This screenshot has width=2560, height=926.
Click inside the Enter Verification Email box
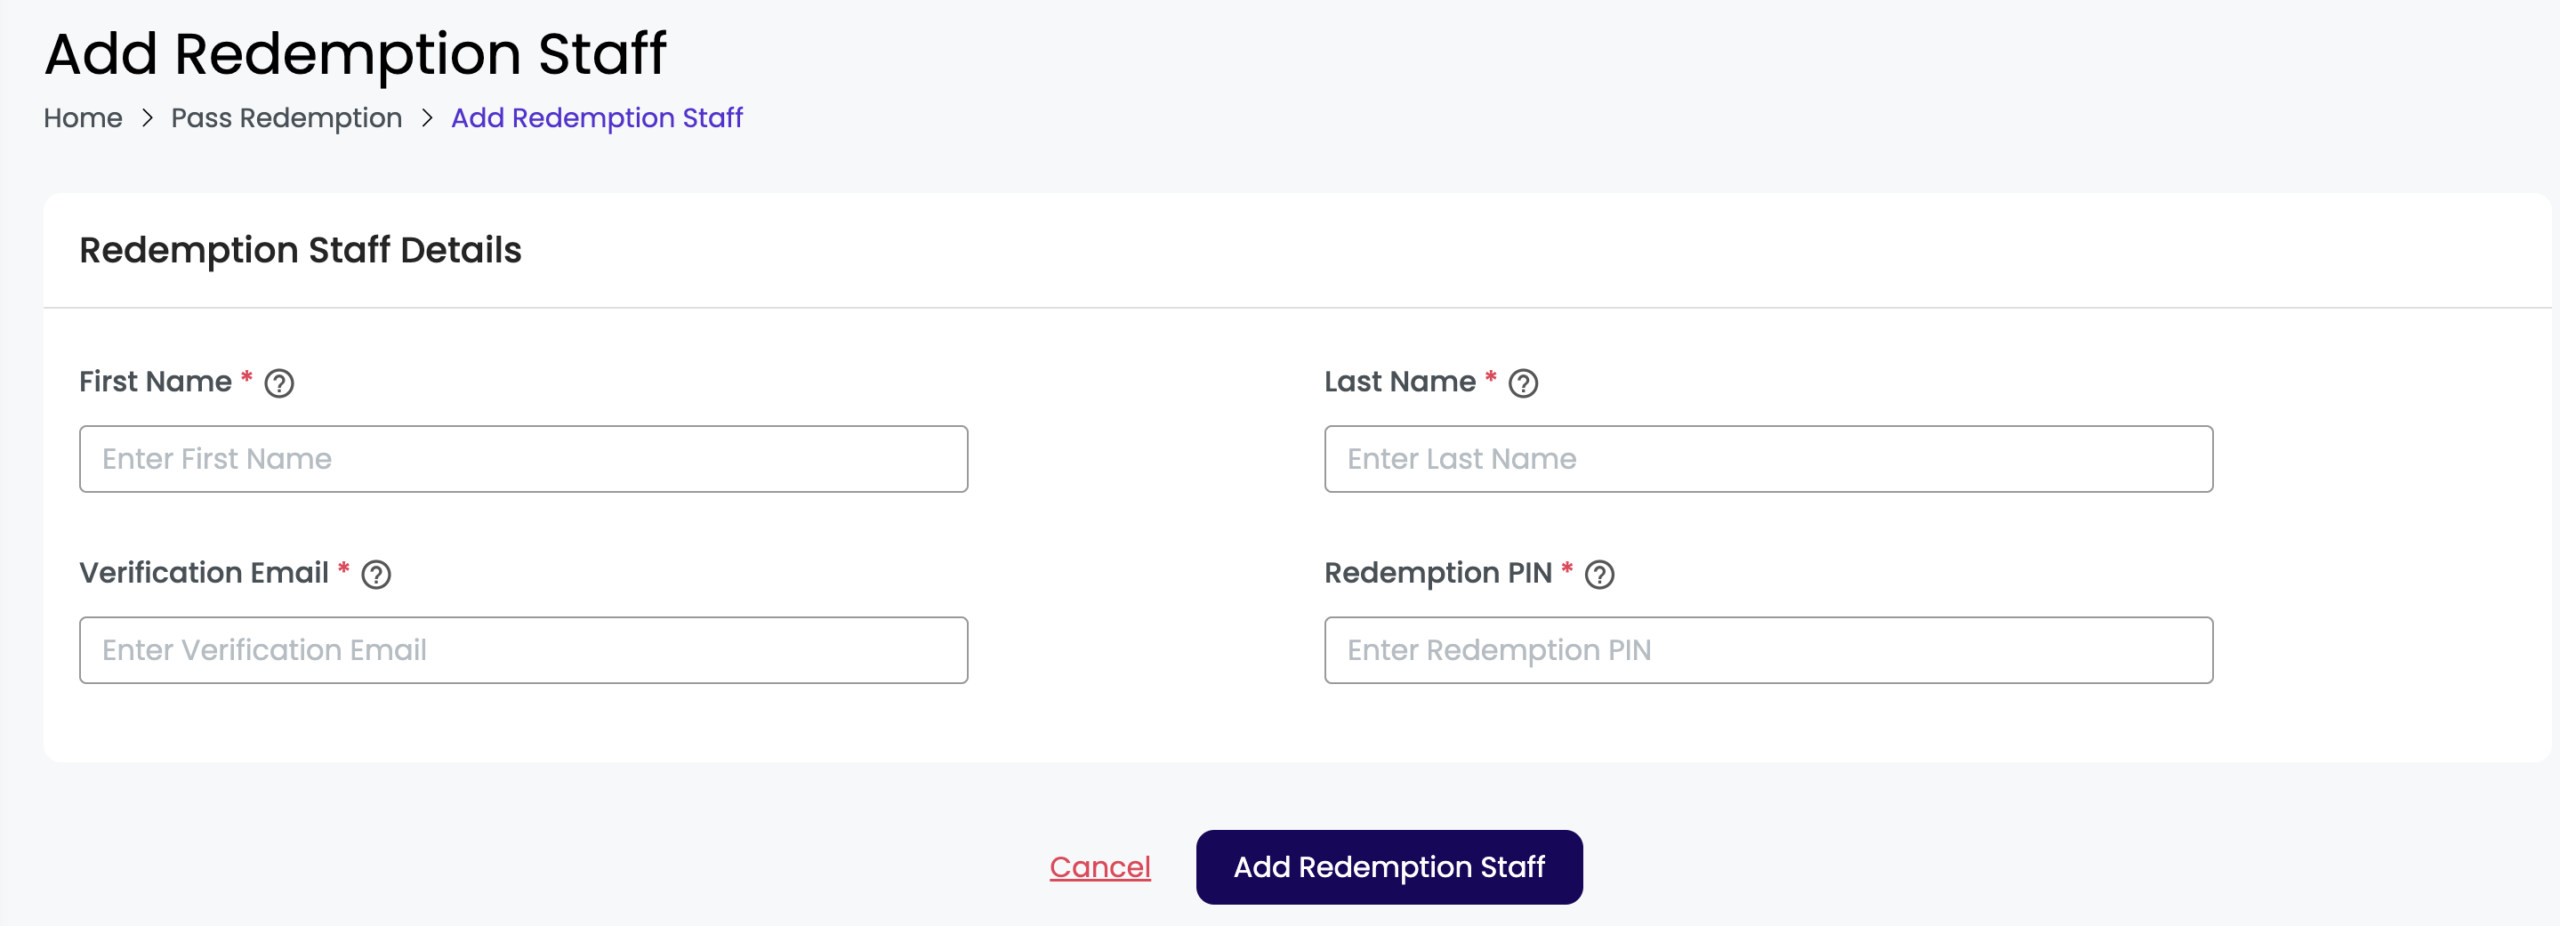[522, 649]
